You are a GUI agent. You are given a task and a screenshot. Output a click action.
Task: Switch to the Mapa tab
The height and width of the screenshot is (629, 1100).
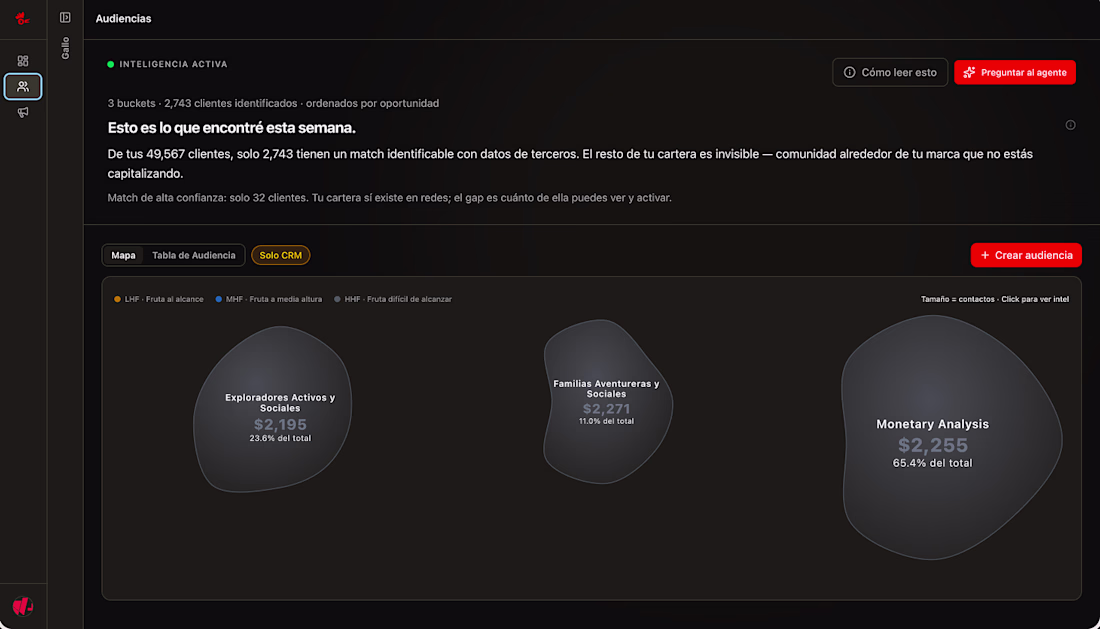[x=123, y=255]
